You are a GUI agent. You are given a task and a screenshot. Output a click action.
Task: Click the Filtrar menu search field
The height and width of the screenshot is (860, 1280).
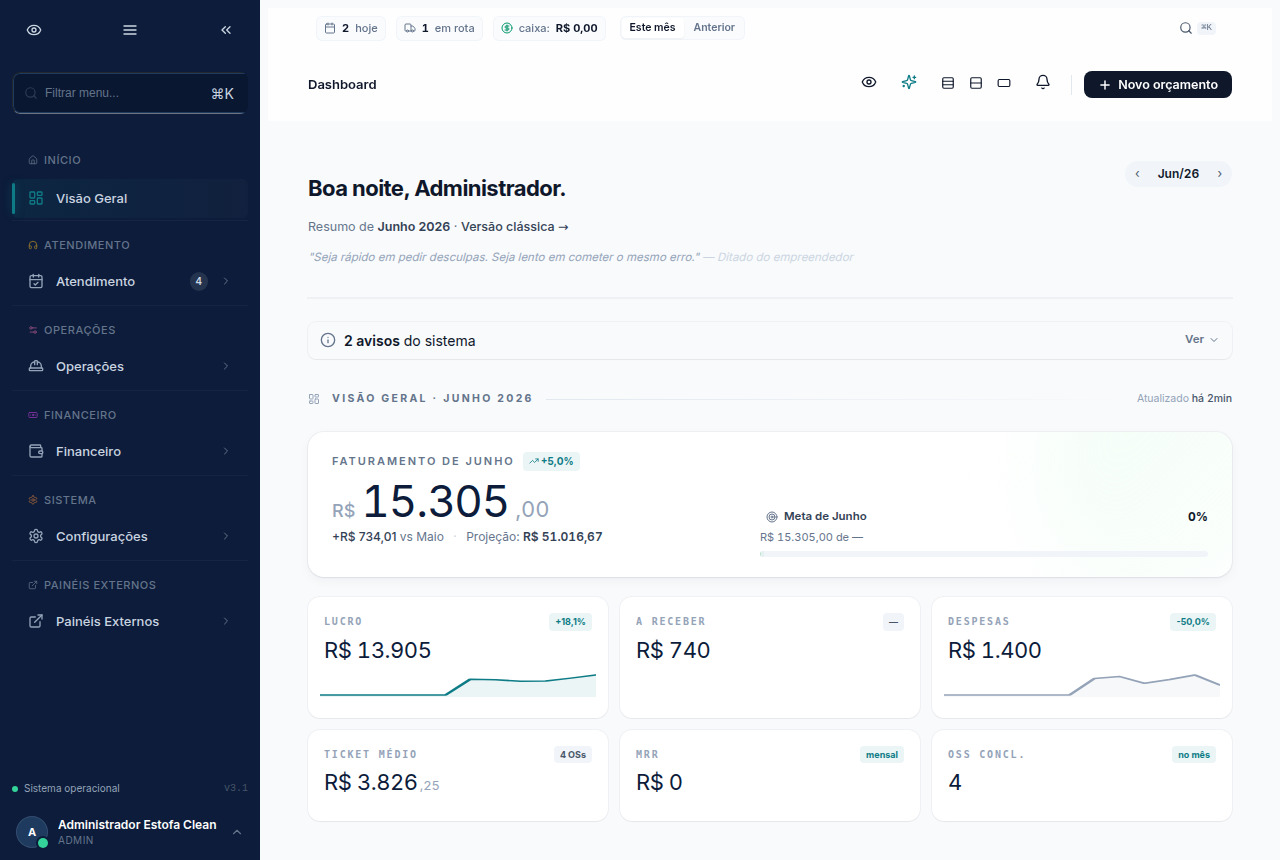coord(129,93)
